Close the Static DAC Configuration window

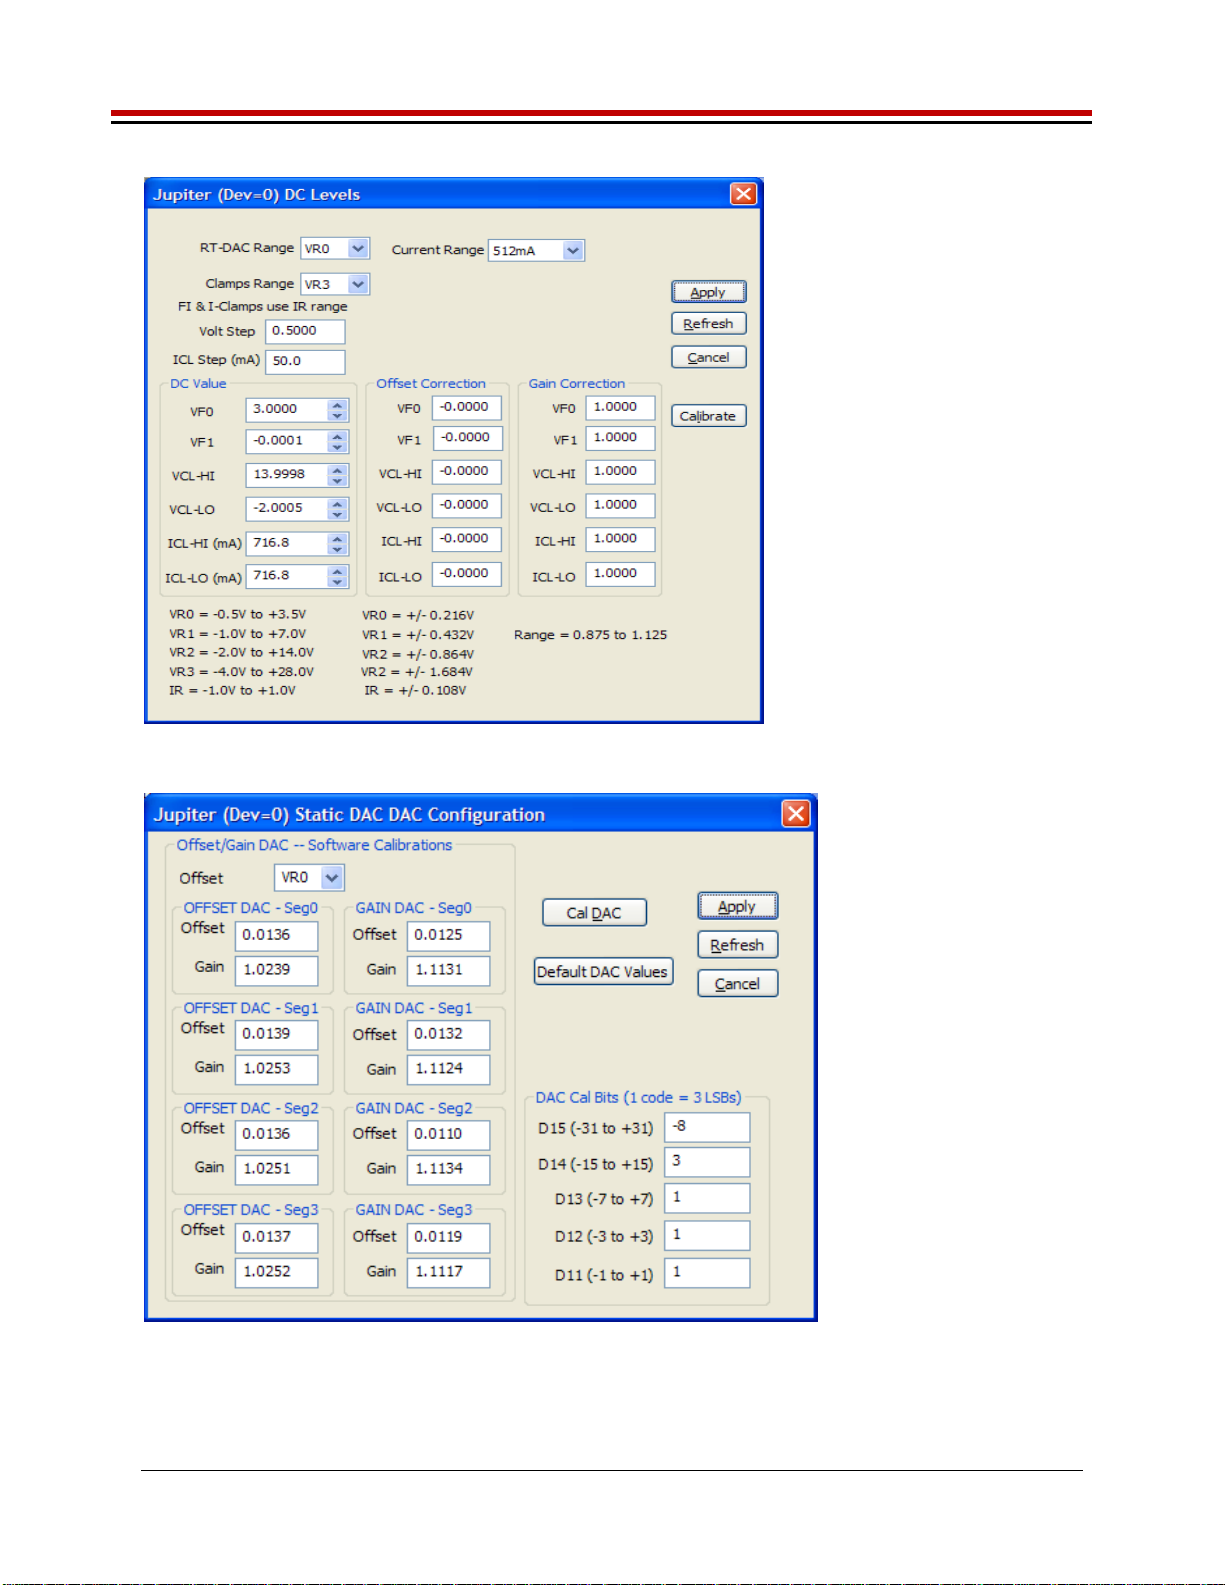pos(796,814)
